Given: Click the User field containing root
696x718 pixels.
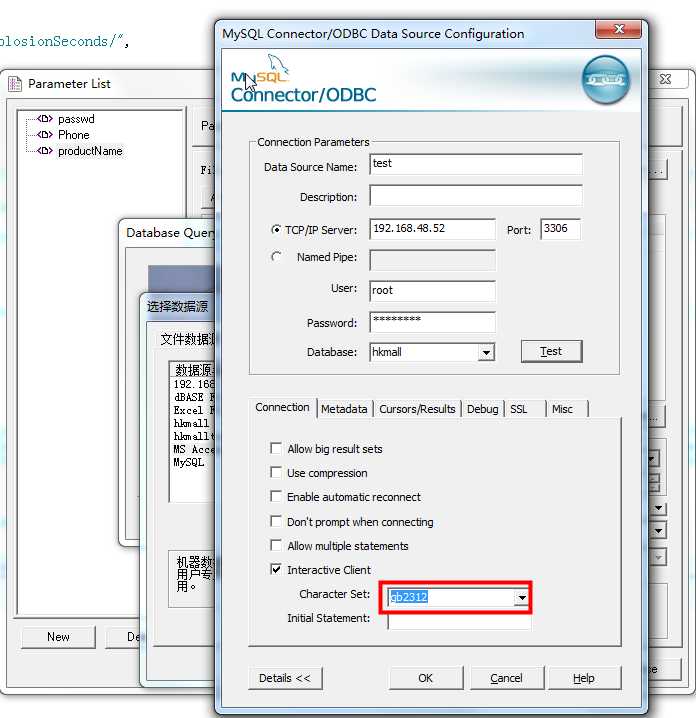Looking at the screenshot, I should pyautogui.click(x=432, y=291).
